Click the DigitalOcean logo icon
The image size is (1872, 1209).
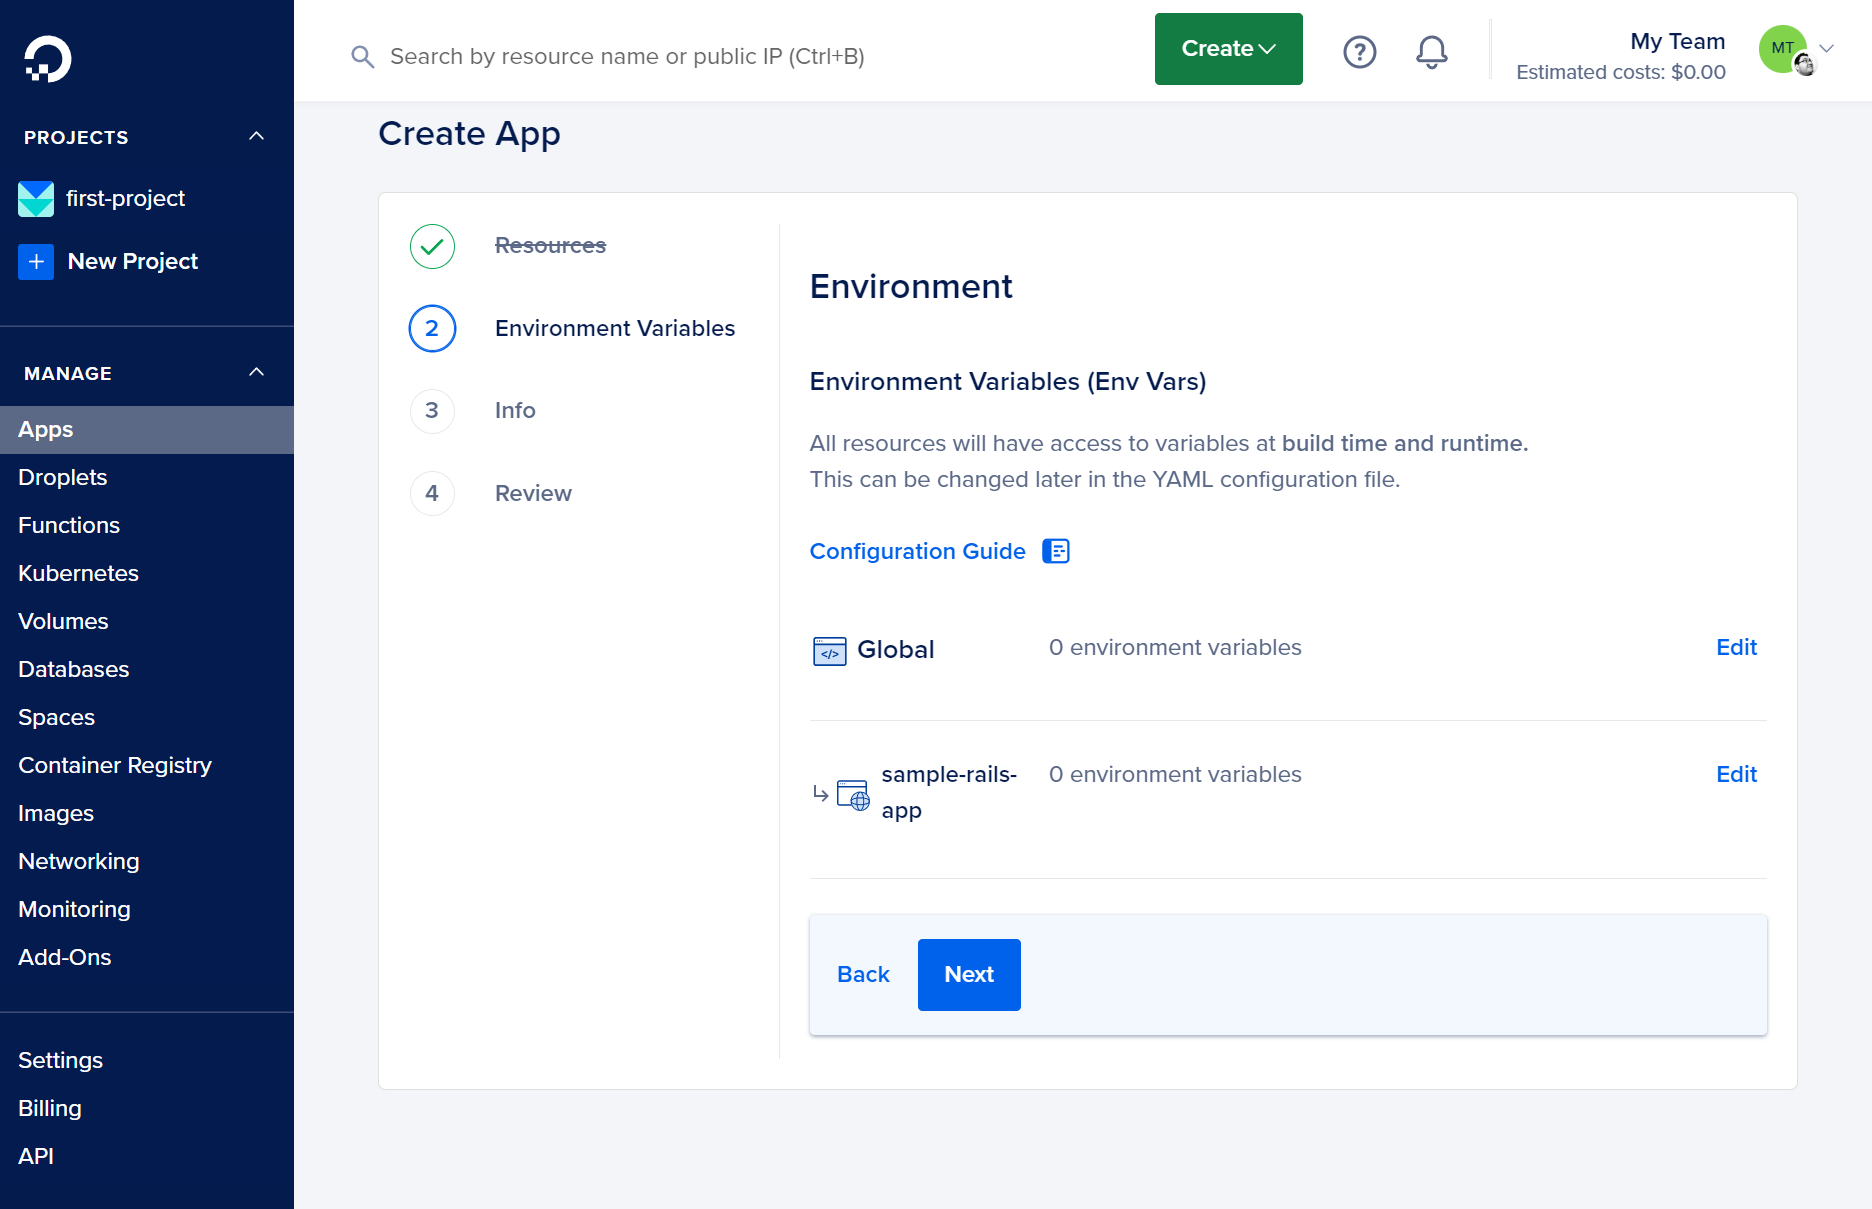(x=47, y=59)
